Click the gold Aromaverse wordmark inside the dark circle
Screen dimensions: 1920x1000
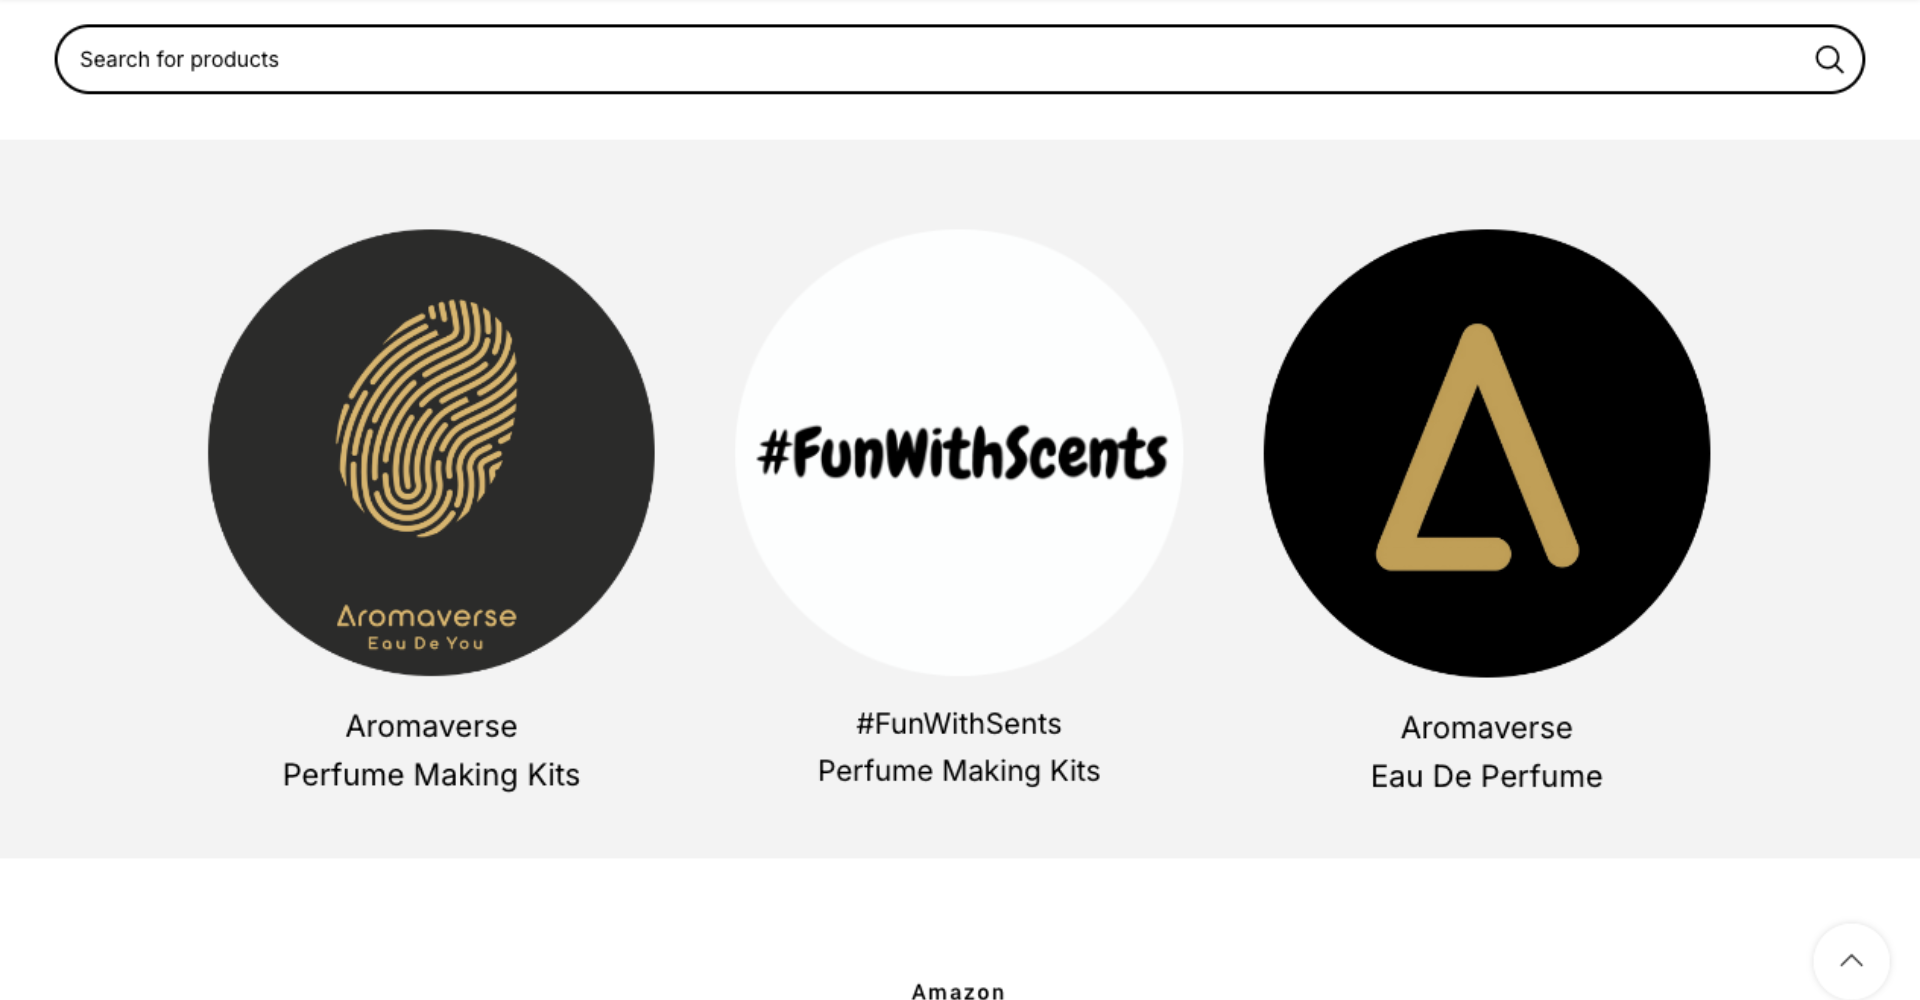click(427, 616)
